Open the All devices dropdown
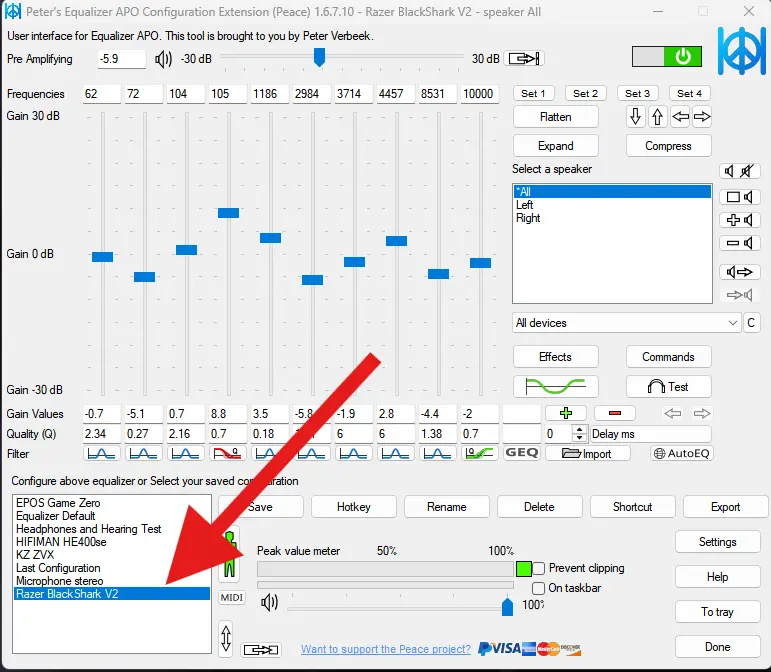The image size is (771, 672). coord(626,323)
